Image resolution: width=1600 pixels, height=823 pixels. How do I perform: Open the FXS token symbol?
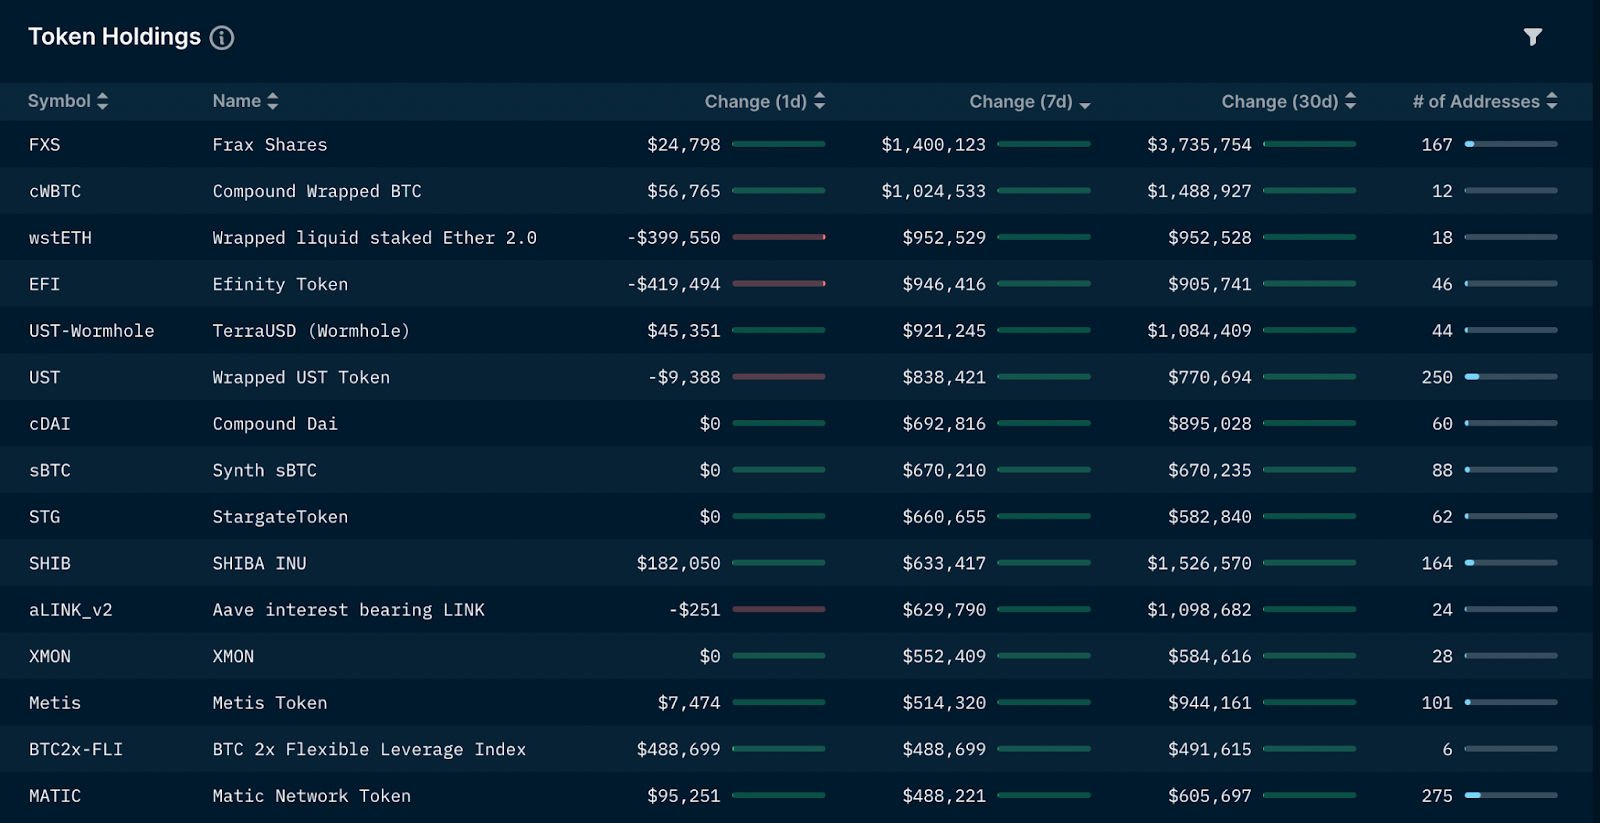click(44, 145)
